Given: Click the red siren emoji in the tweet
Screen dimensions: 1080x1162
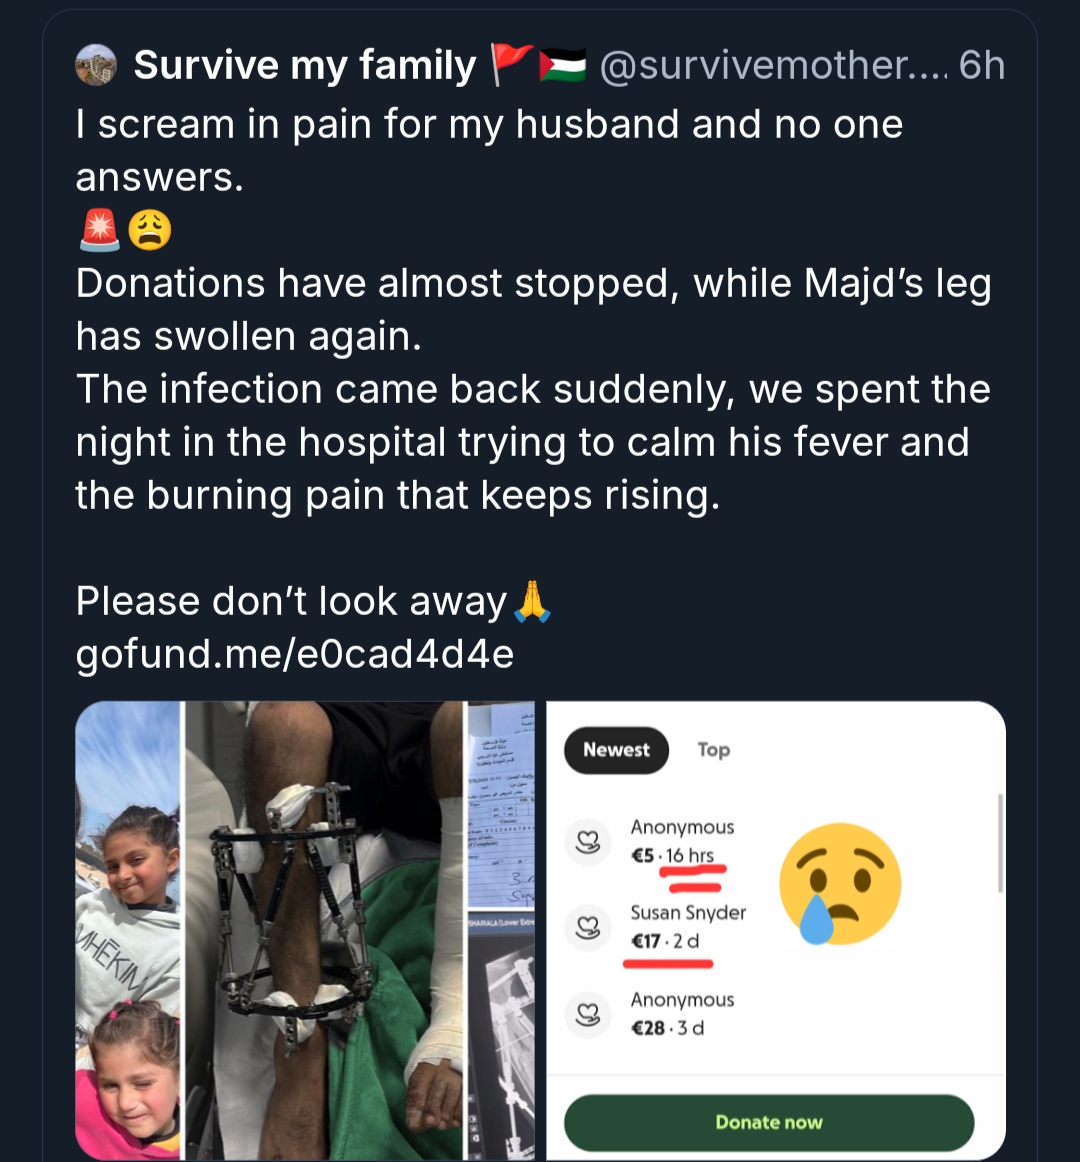Looking at the screenshot, I should [98, 231].
